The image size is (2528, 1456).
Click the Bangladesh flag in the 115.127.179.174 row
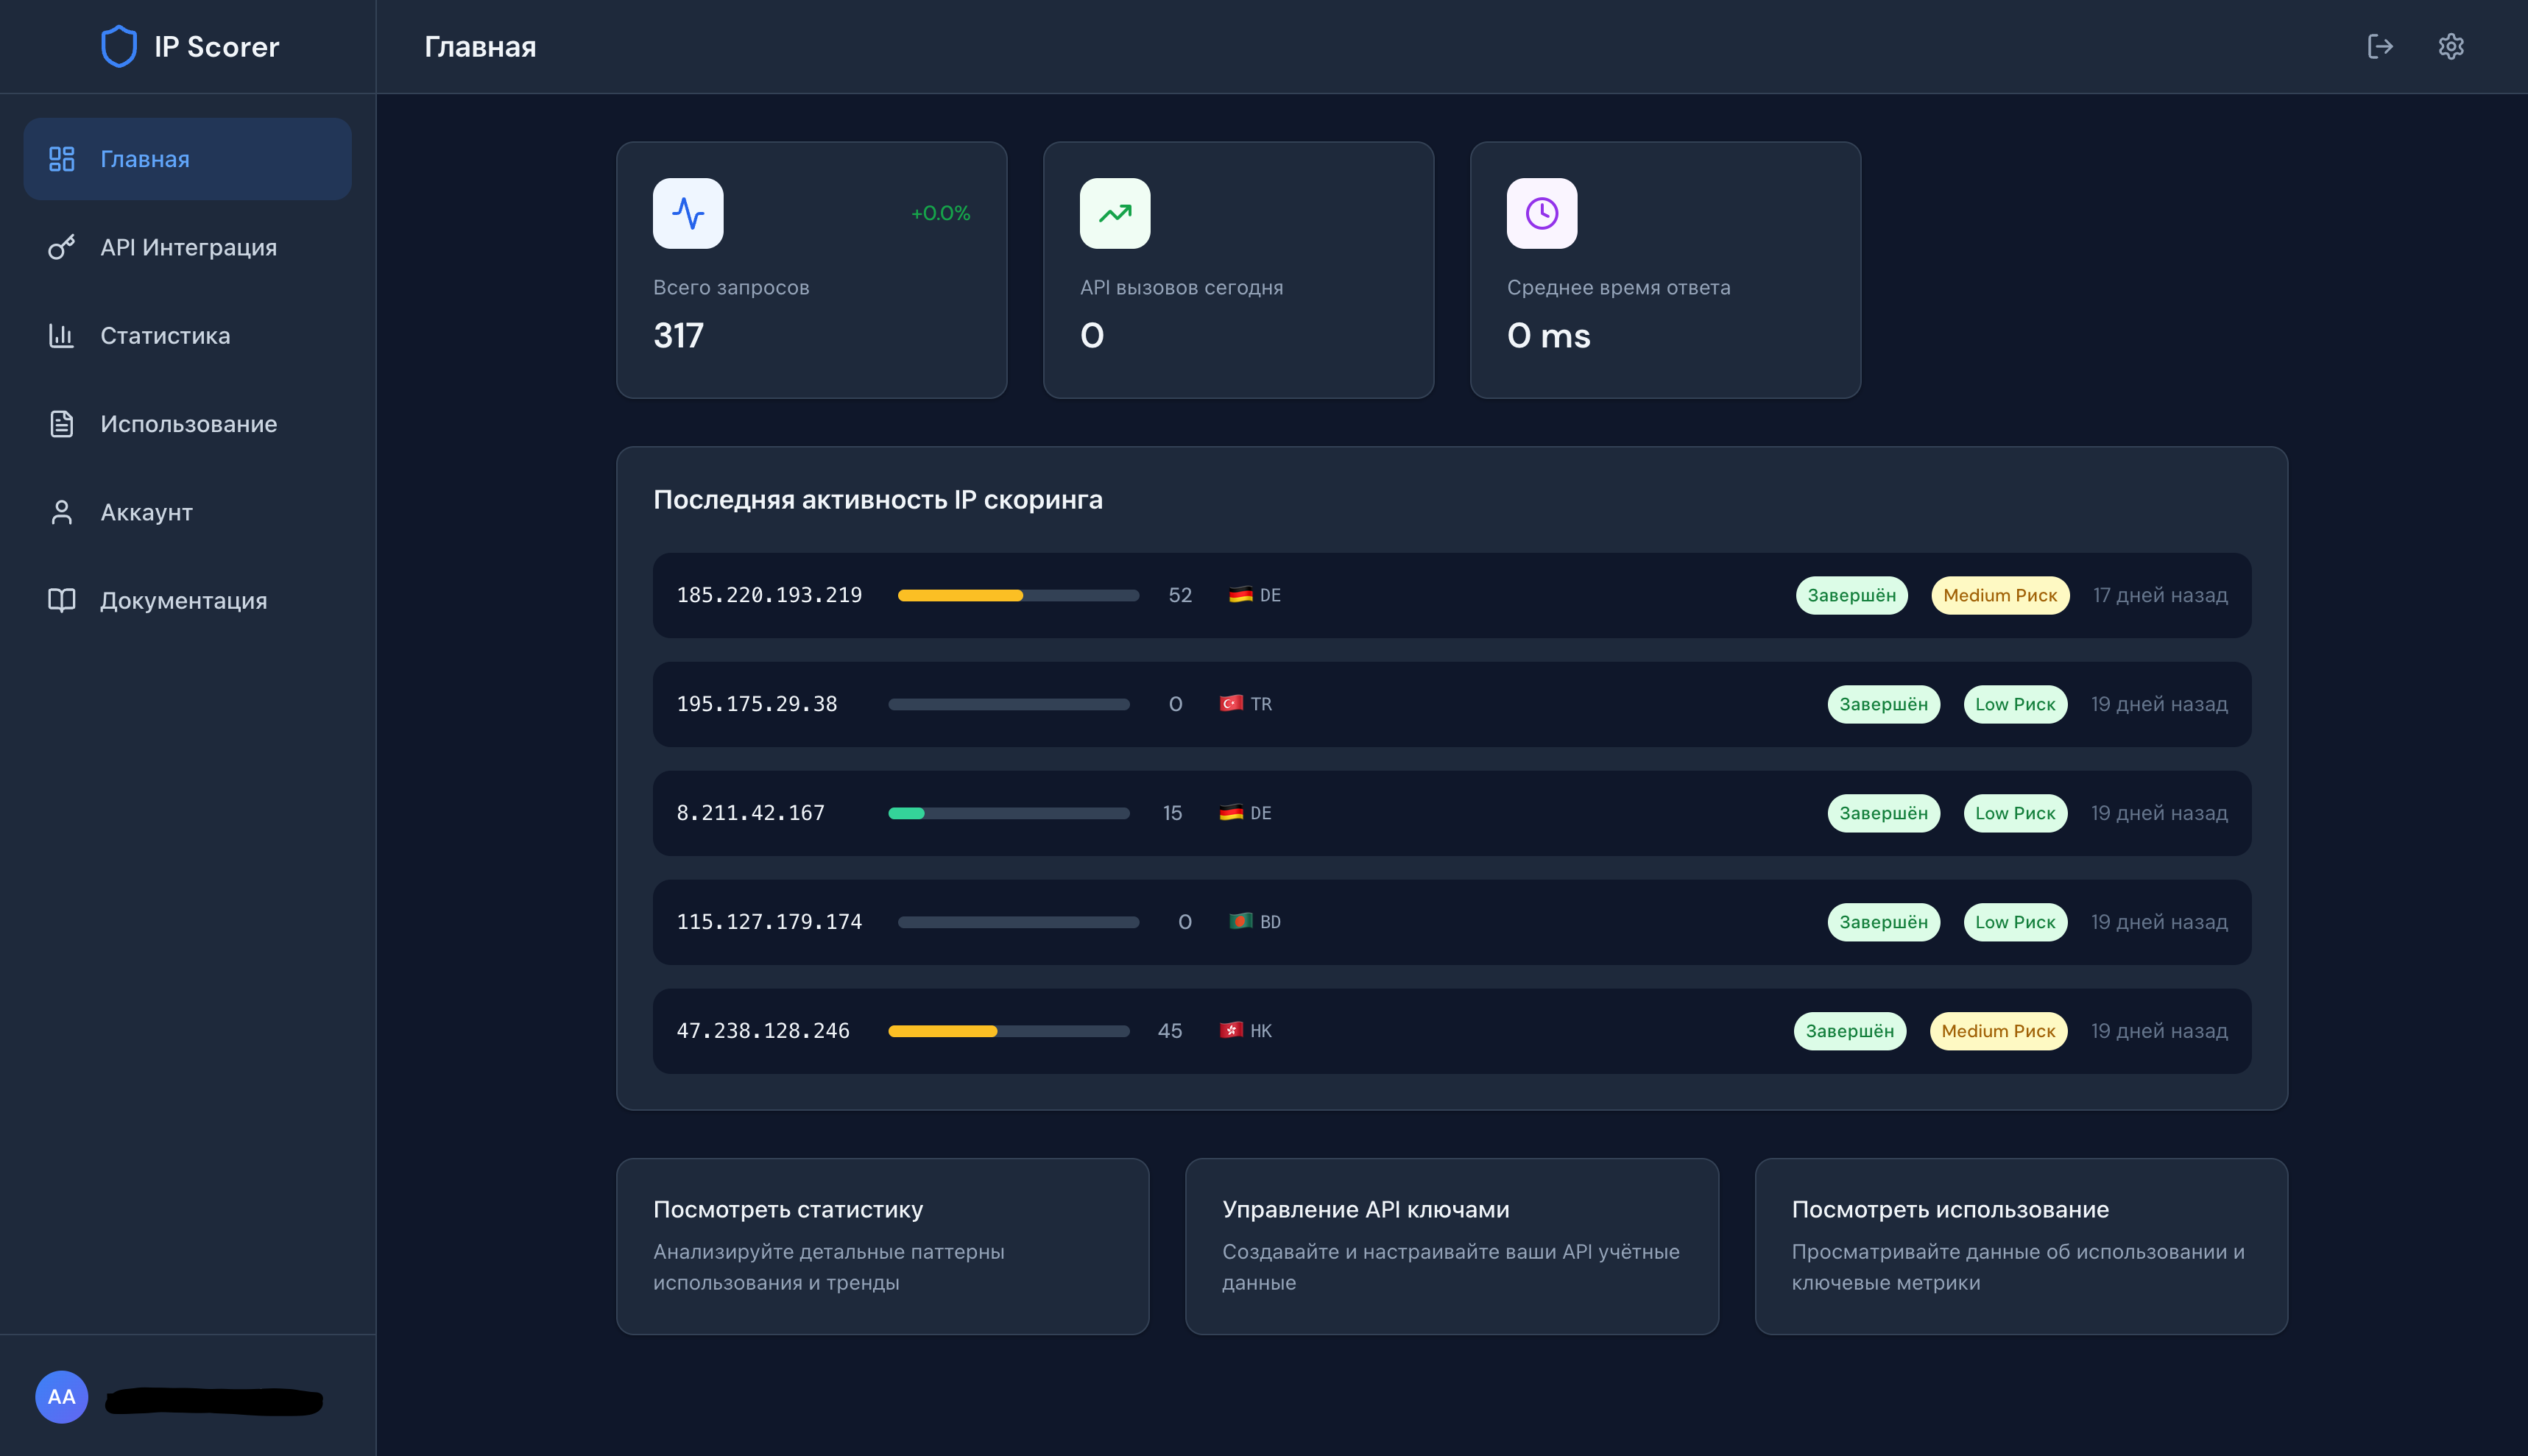(1241, 921)
